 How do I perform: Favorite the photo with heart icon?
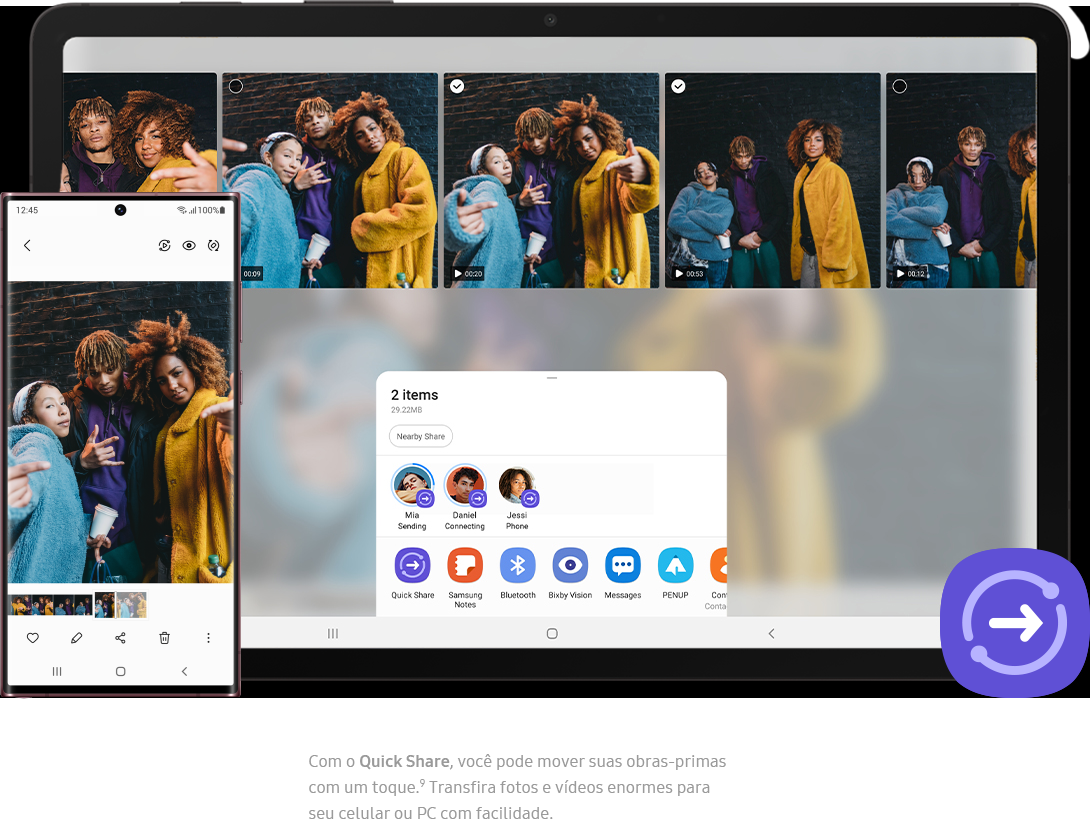33,638
